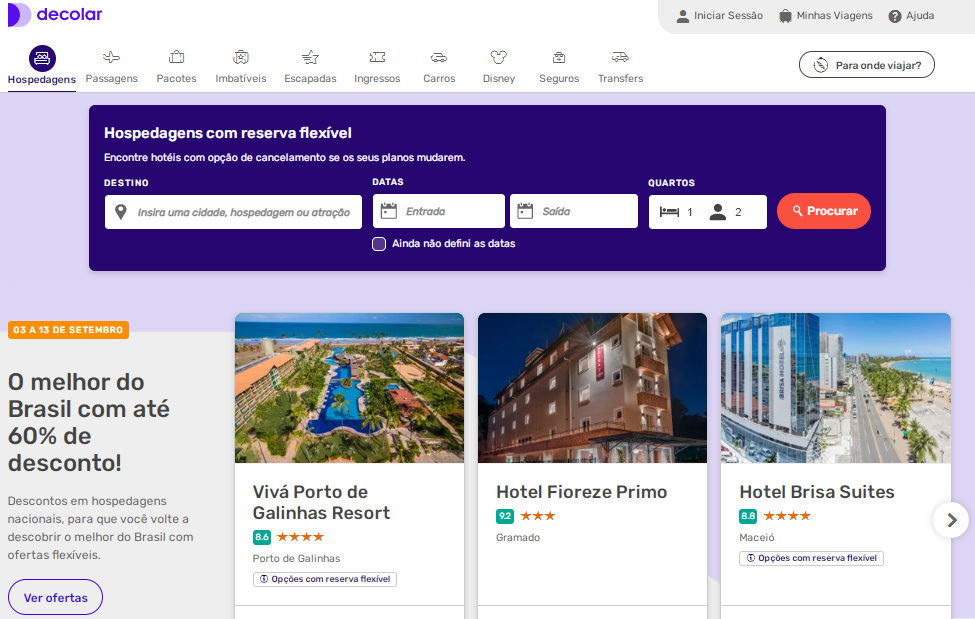975x619 pixels.
Task: Click the 'Para onde viajar?' button
Action: (x=867, y=65)
